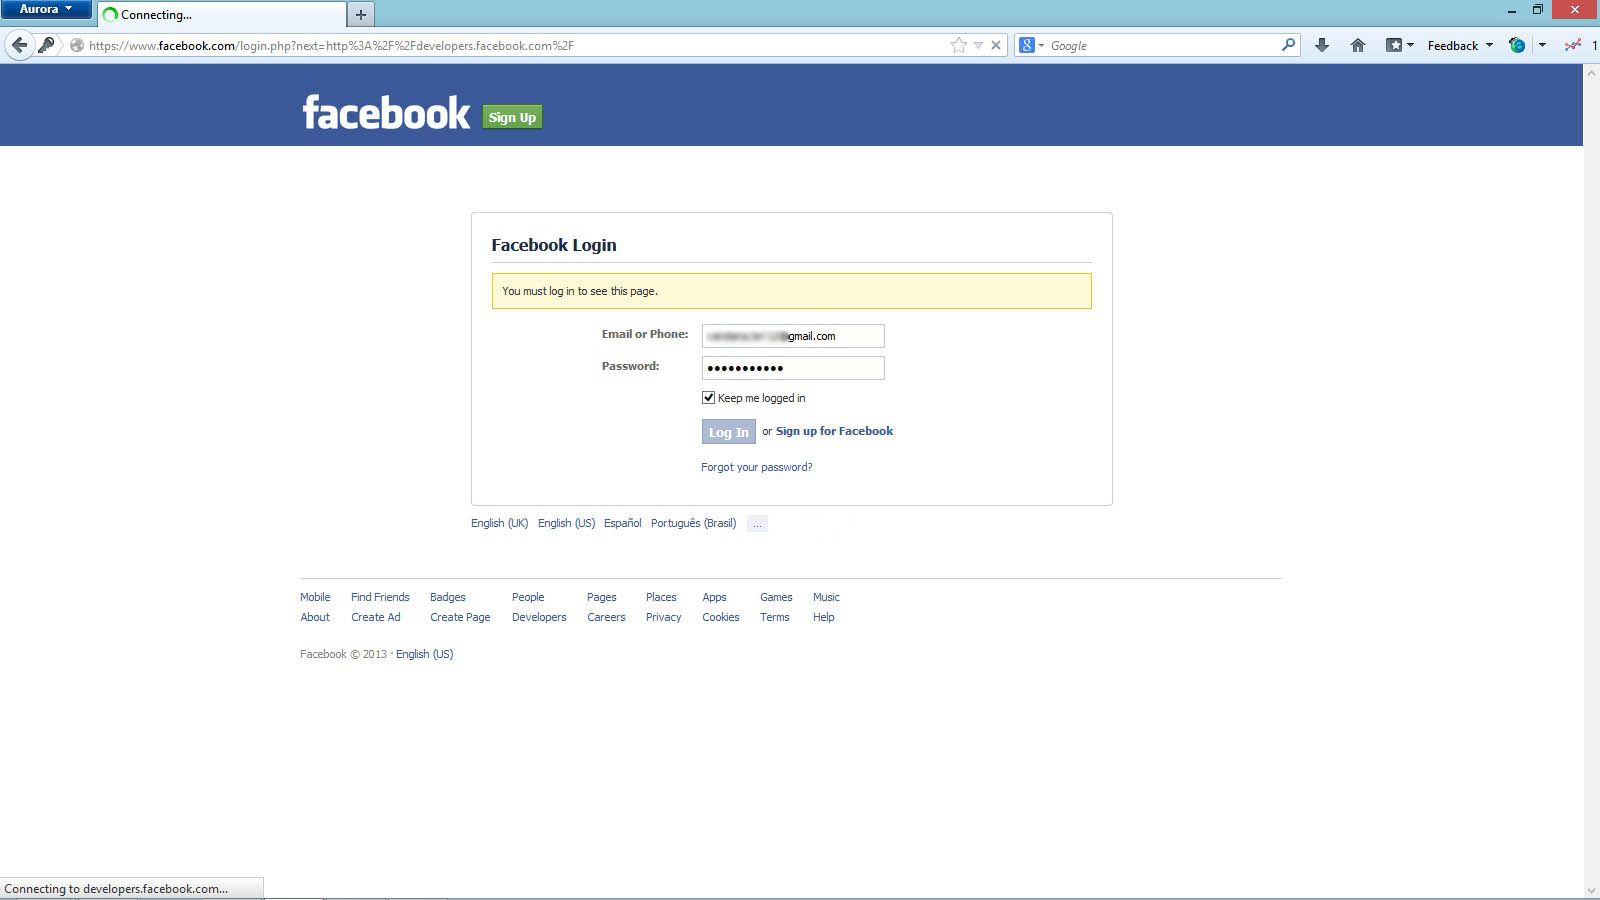
Task: Close the Aurora browser window
Action: click(1575, 10)
